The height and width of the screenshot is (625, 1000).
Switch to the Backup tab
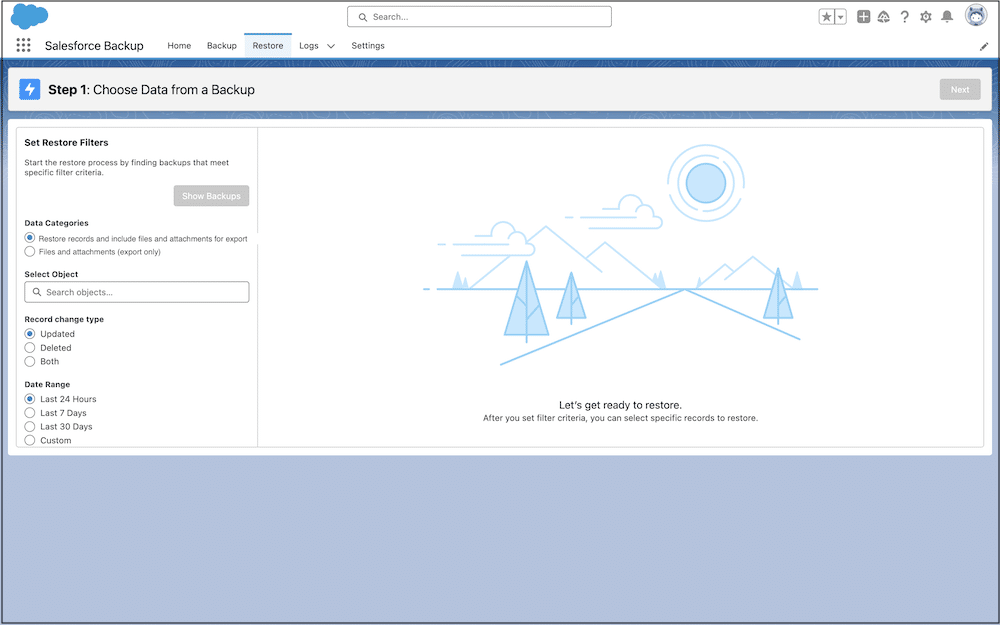coord(222,46)
